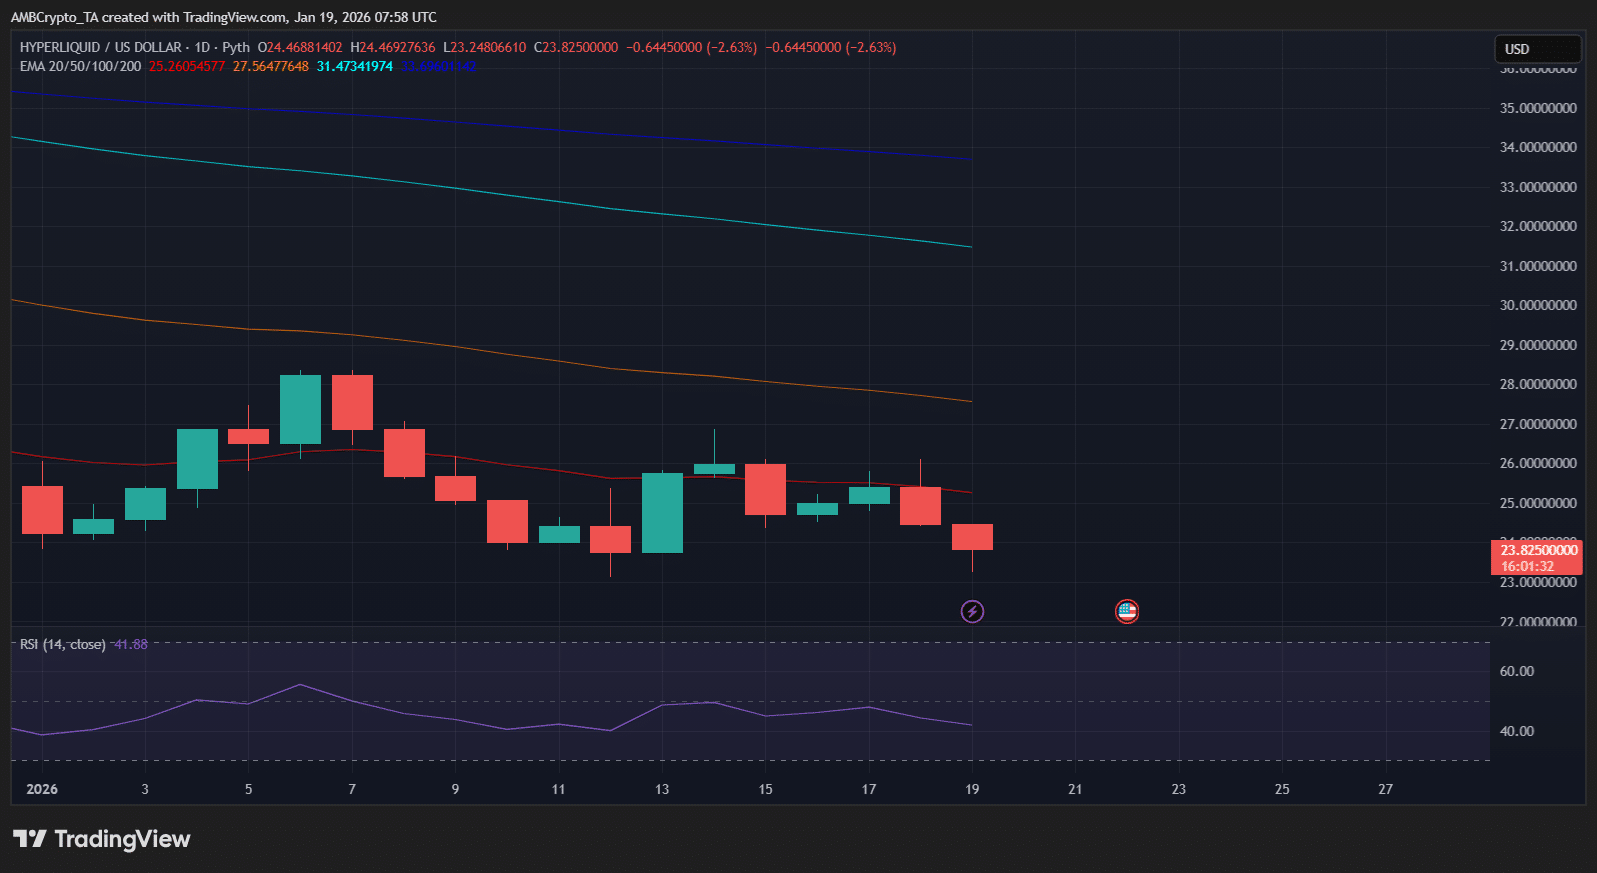Image resolution: width=1597 pixels, height=873 pixels.
Task: Click the 2026 label on time axis
Action: (42, 789)
